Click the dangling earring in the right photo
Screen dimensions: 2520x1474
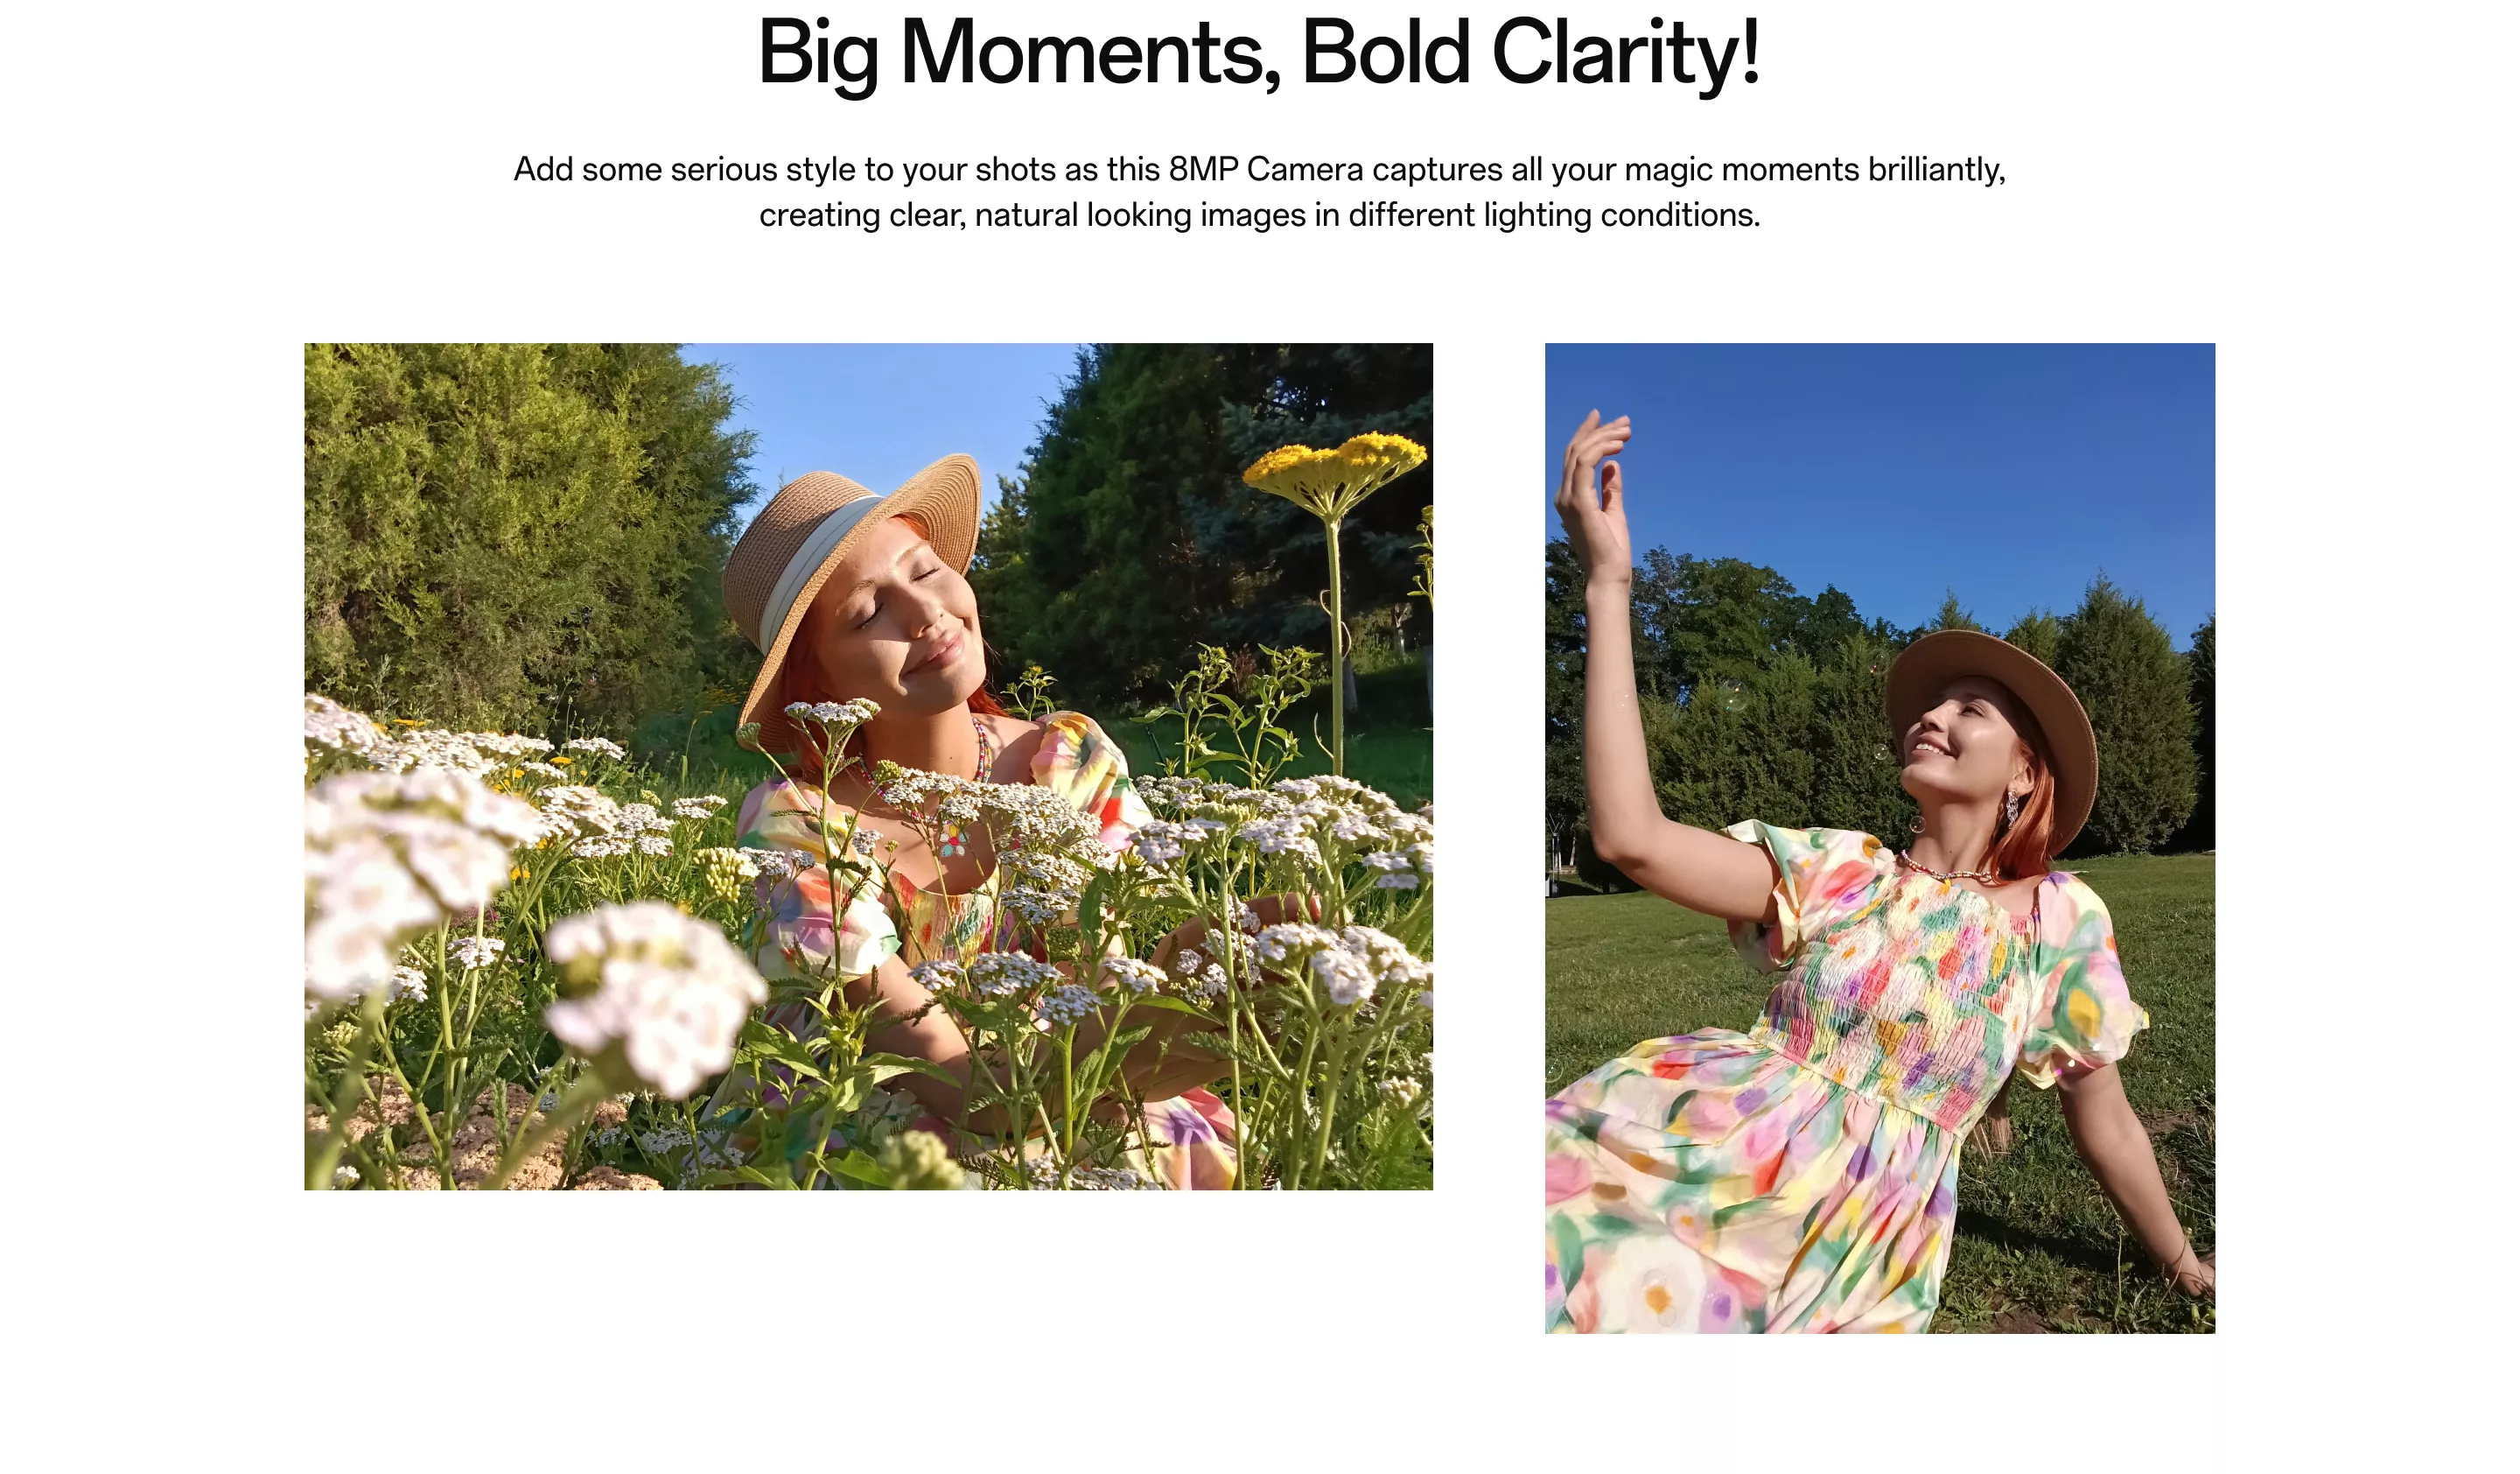tap(2011, 807)
